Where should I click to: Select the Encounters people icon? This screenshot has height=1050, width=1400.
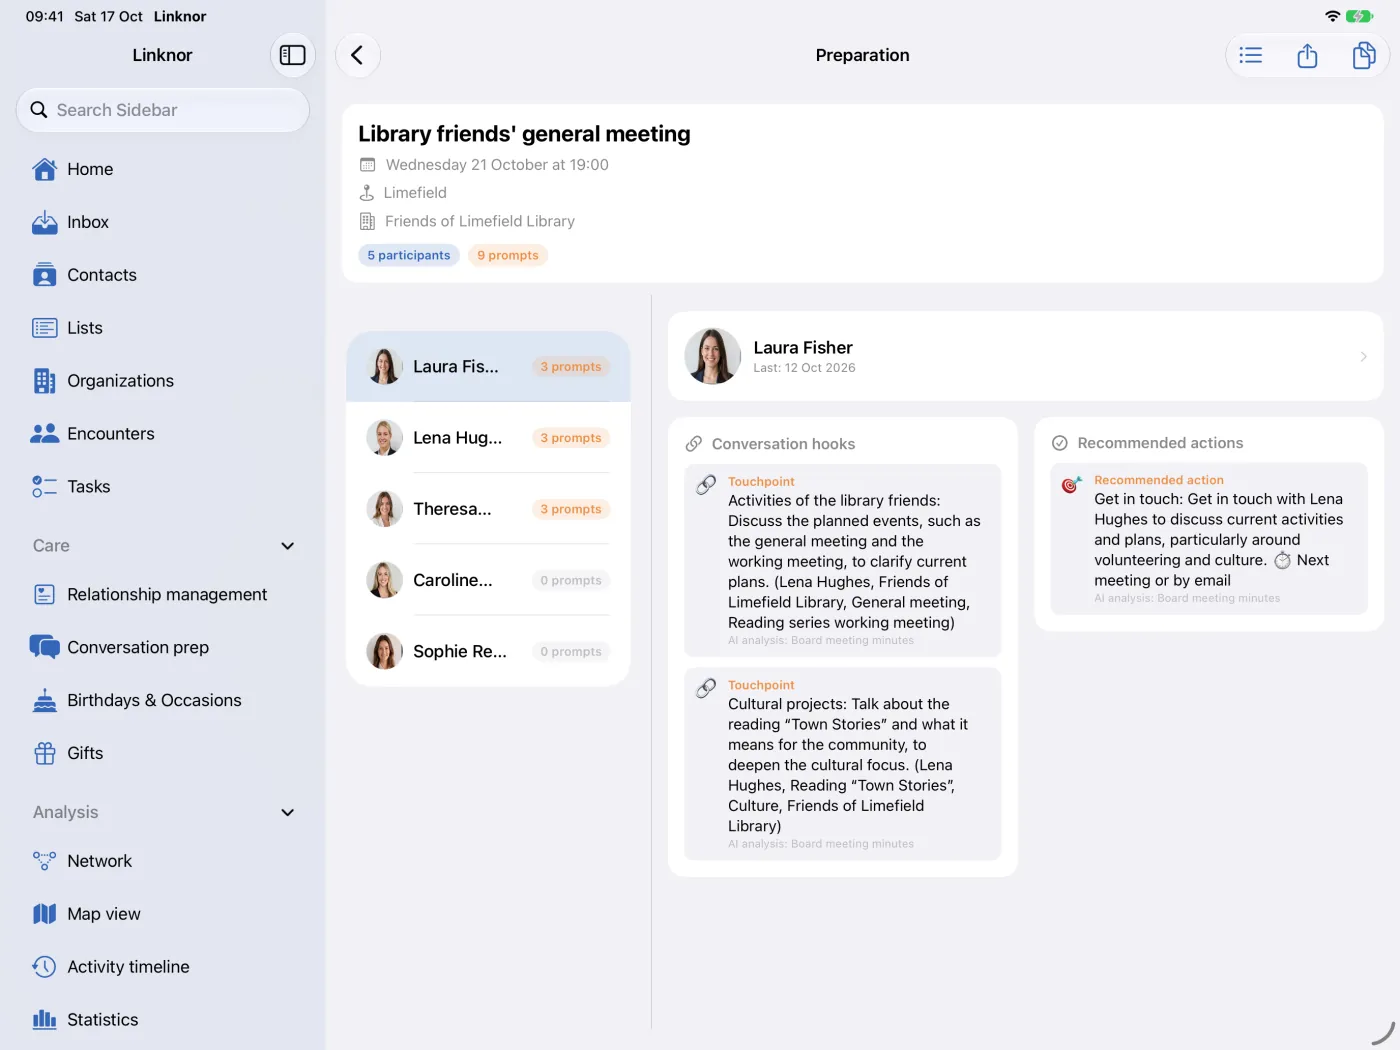(x=45, y=434)
